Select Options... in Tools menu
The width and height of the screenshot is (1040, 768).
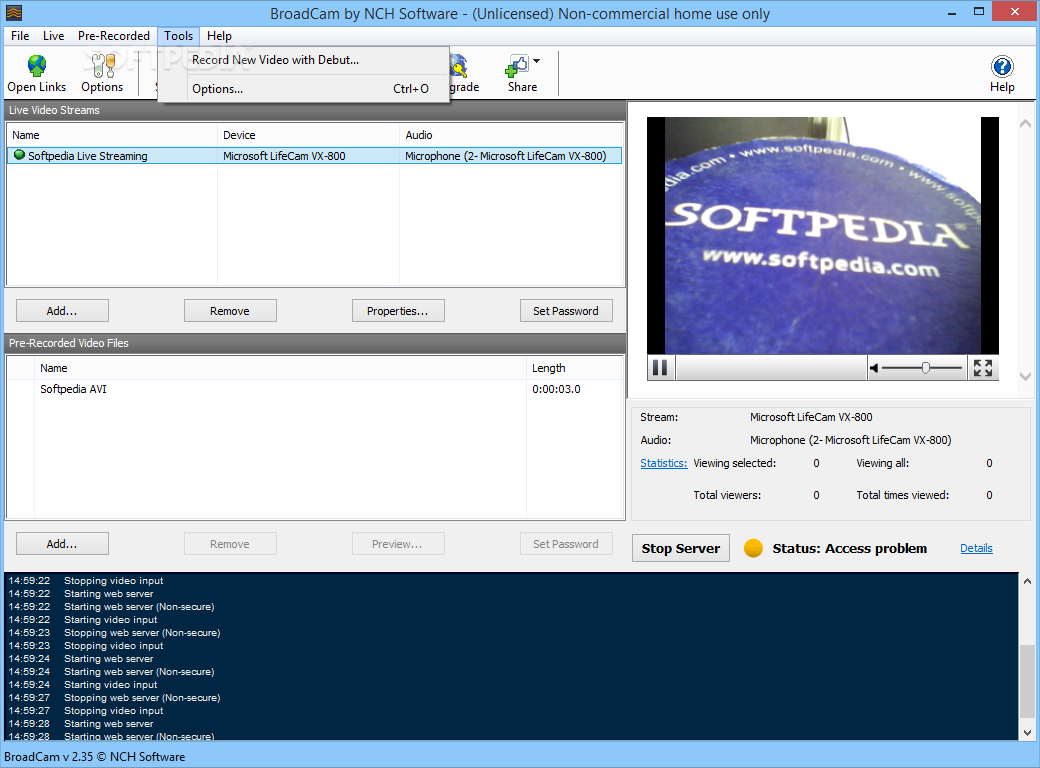[x=304, y=89]
